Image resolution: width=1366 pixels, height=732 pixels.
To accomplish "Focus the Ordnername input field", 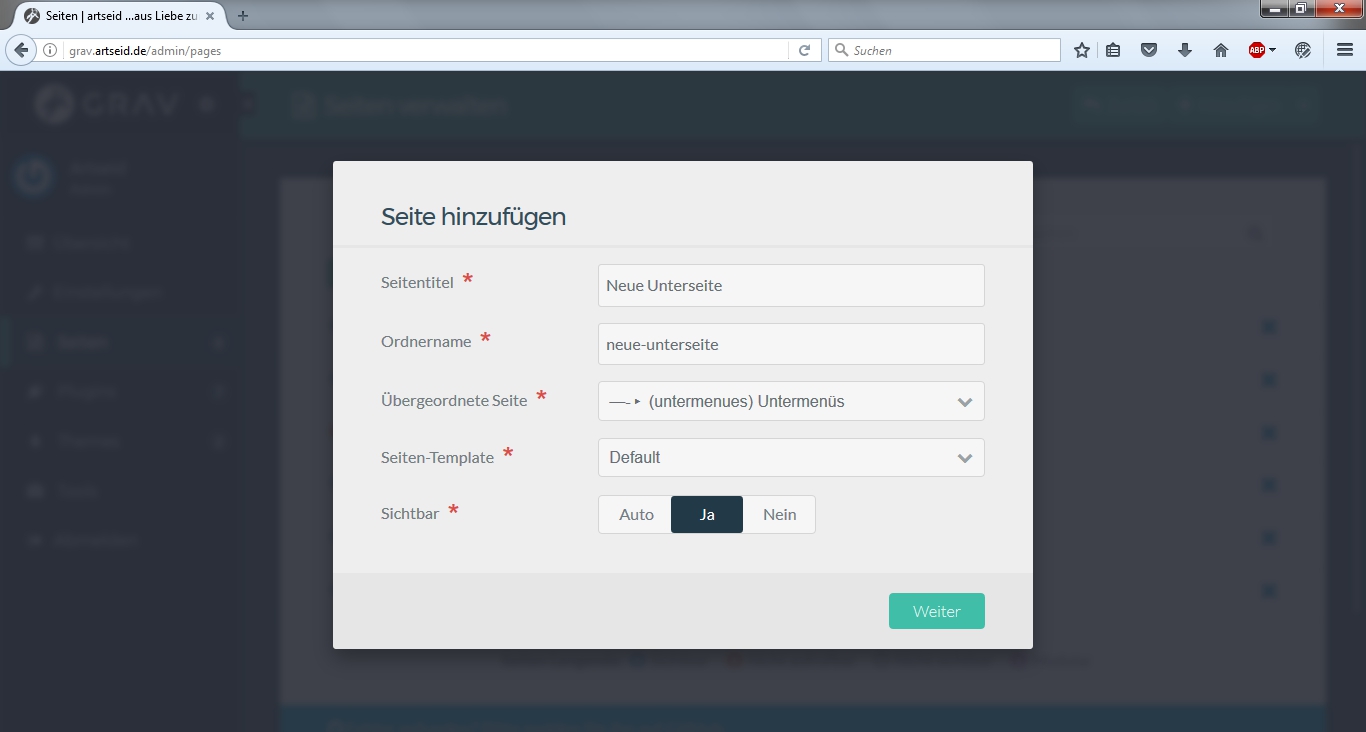I will 790,345.
